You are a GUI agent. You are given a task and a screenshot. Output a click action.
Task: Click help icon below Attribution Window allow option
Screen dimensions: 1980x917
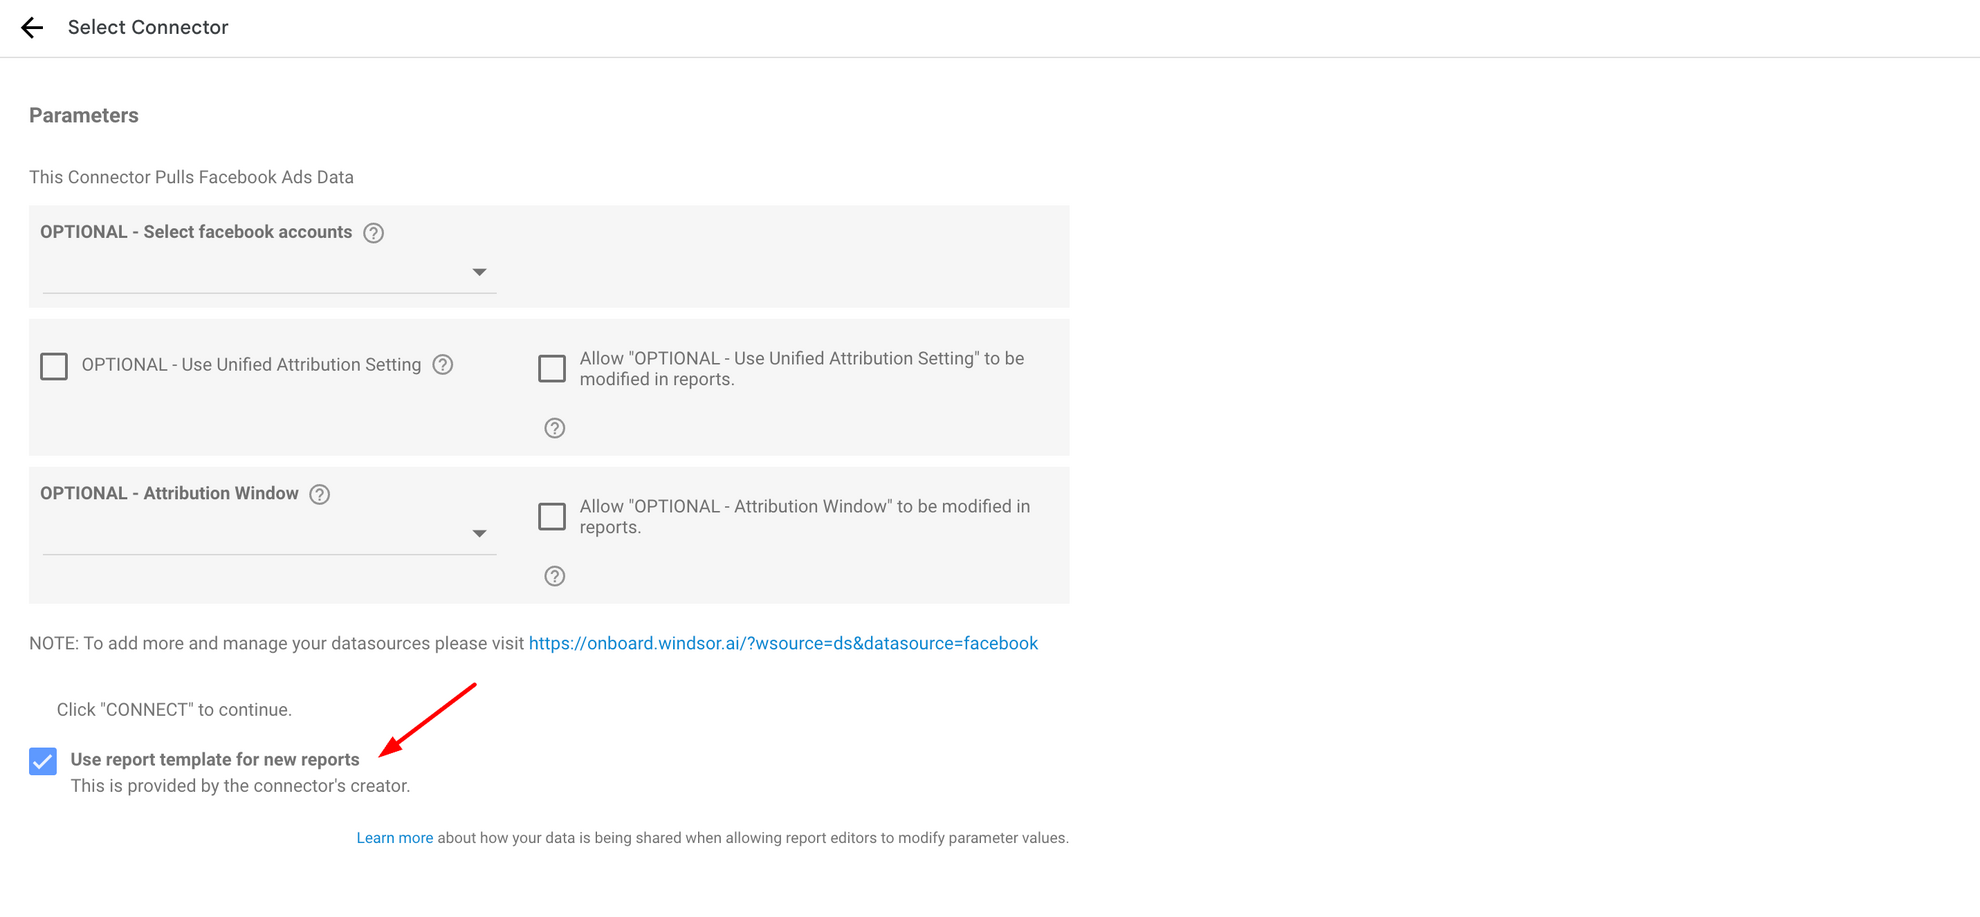(555, 577)
